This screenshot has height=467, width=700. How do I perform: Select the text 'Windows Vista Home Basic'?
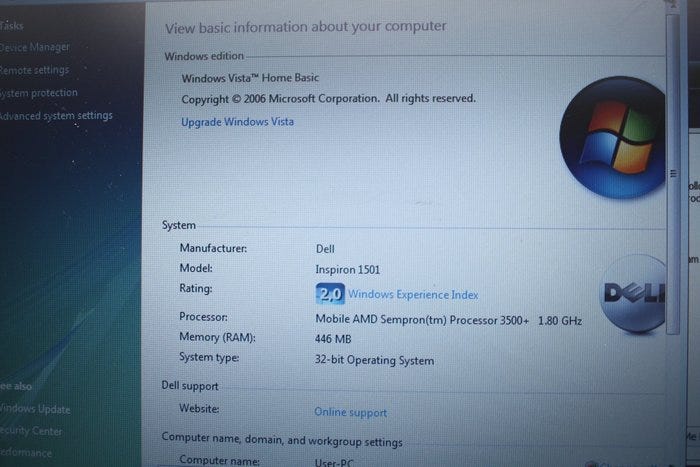pyautogui.click(x=250, y=78)
